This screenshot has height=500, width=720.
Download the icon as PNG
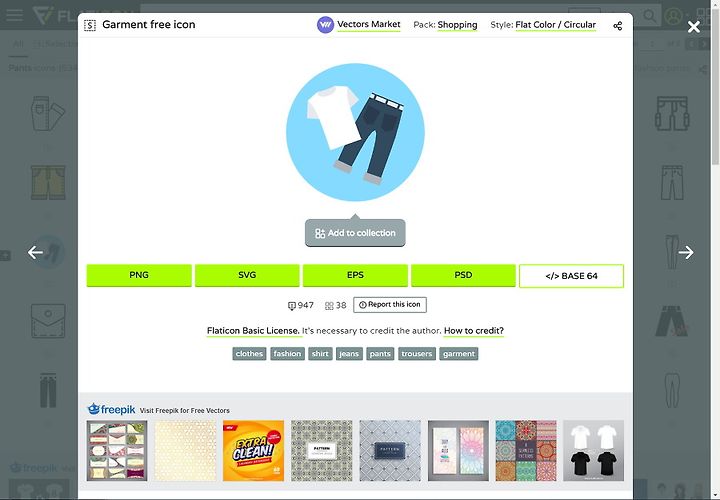139,275
